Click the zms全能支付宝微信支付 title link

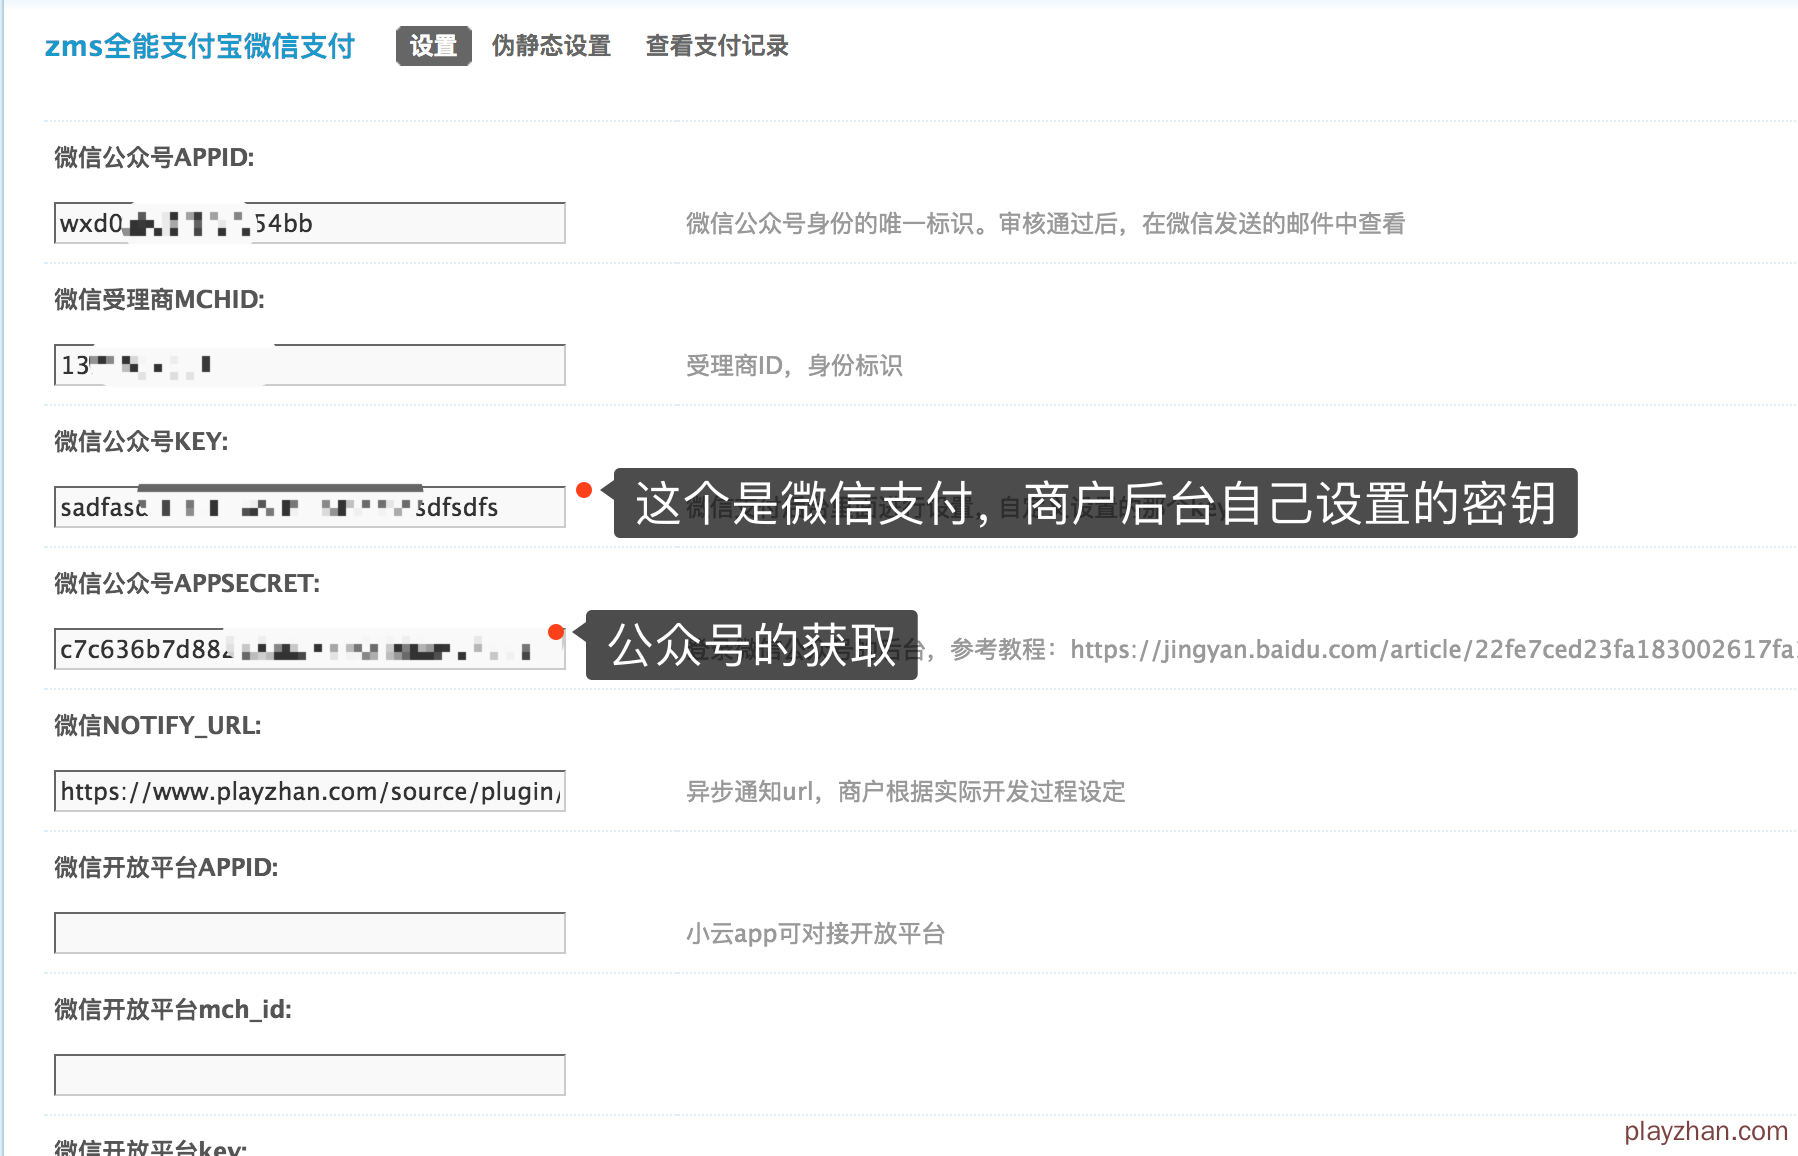coord(200,46)
